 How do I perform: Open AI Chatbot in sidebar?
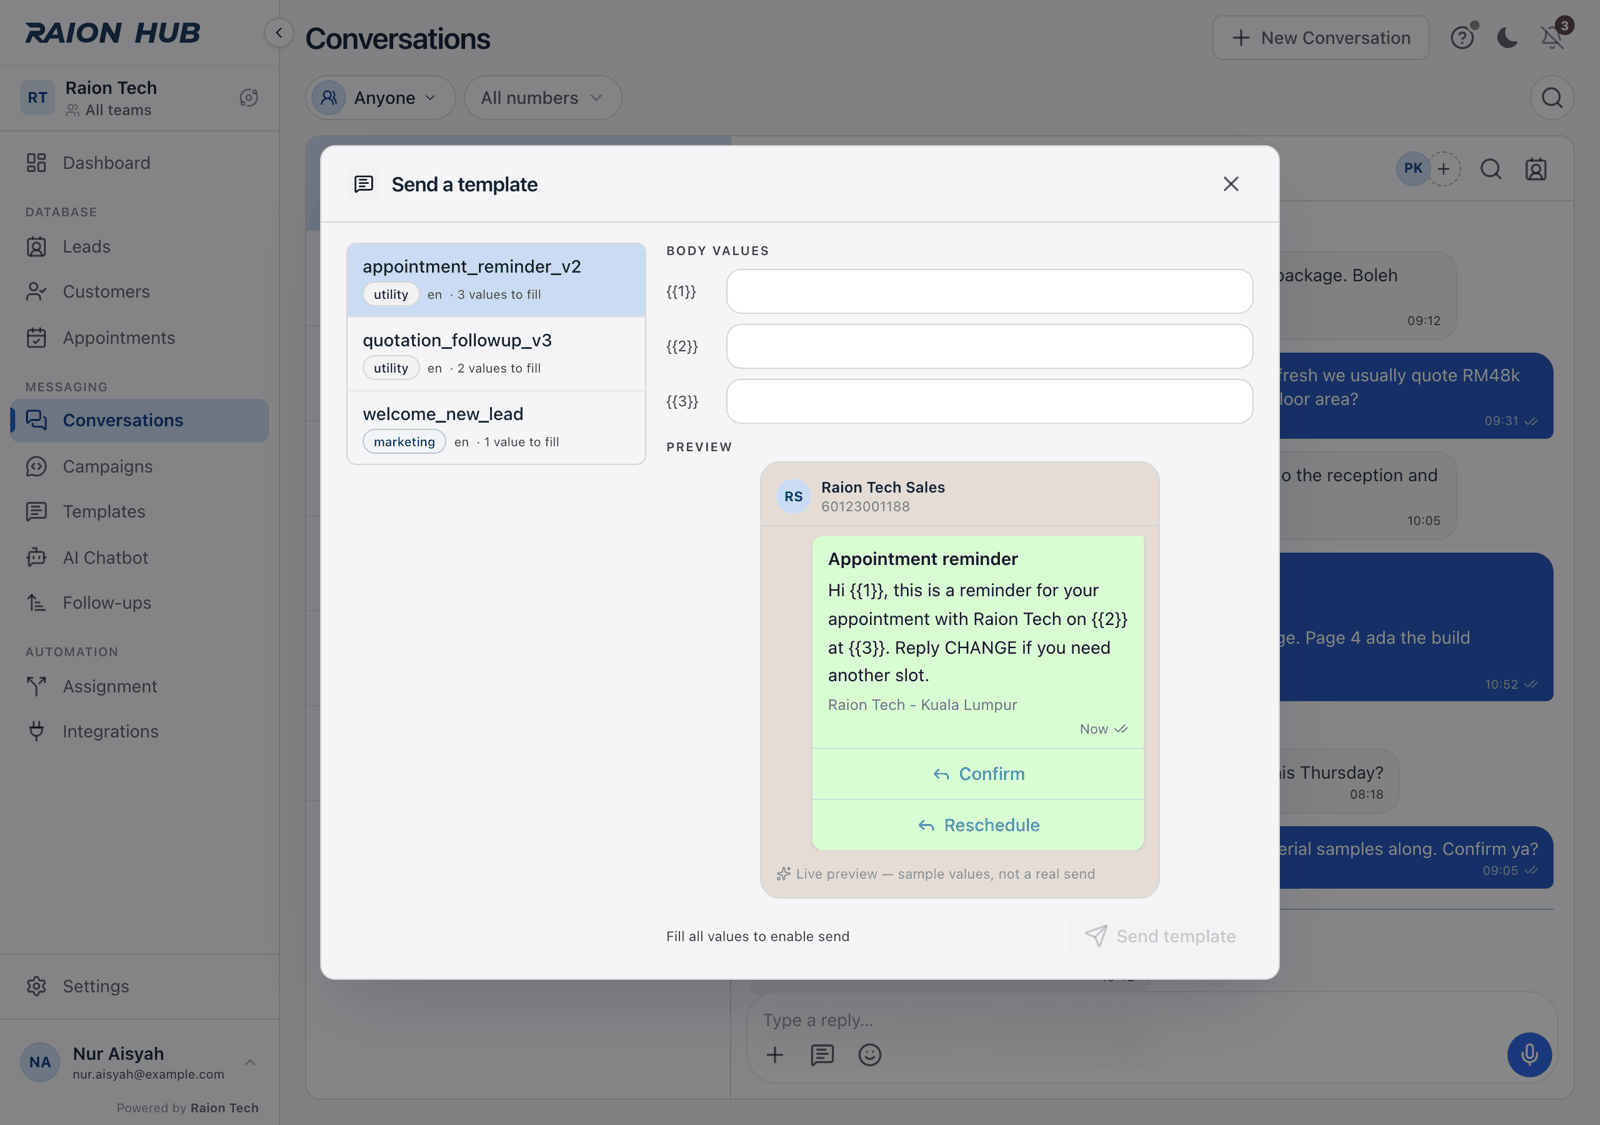[x=139, y=558]
